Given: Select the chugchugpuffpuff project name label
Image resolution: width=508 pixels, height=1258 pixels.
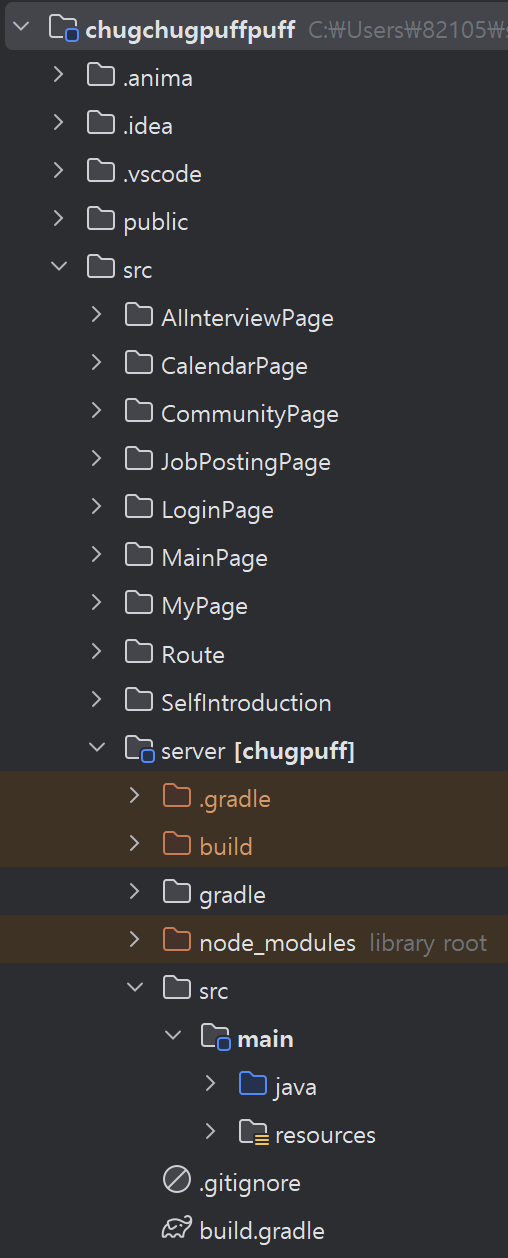Looking at the screenshot, I should click(x=191, y=30).
